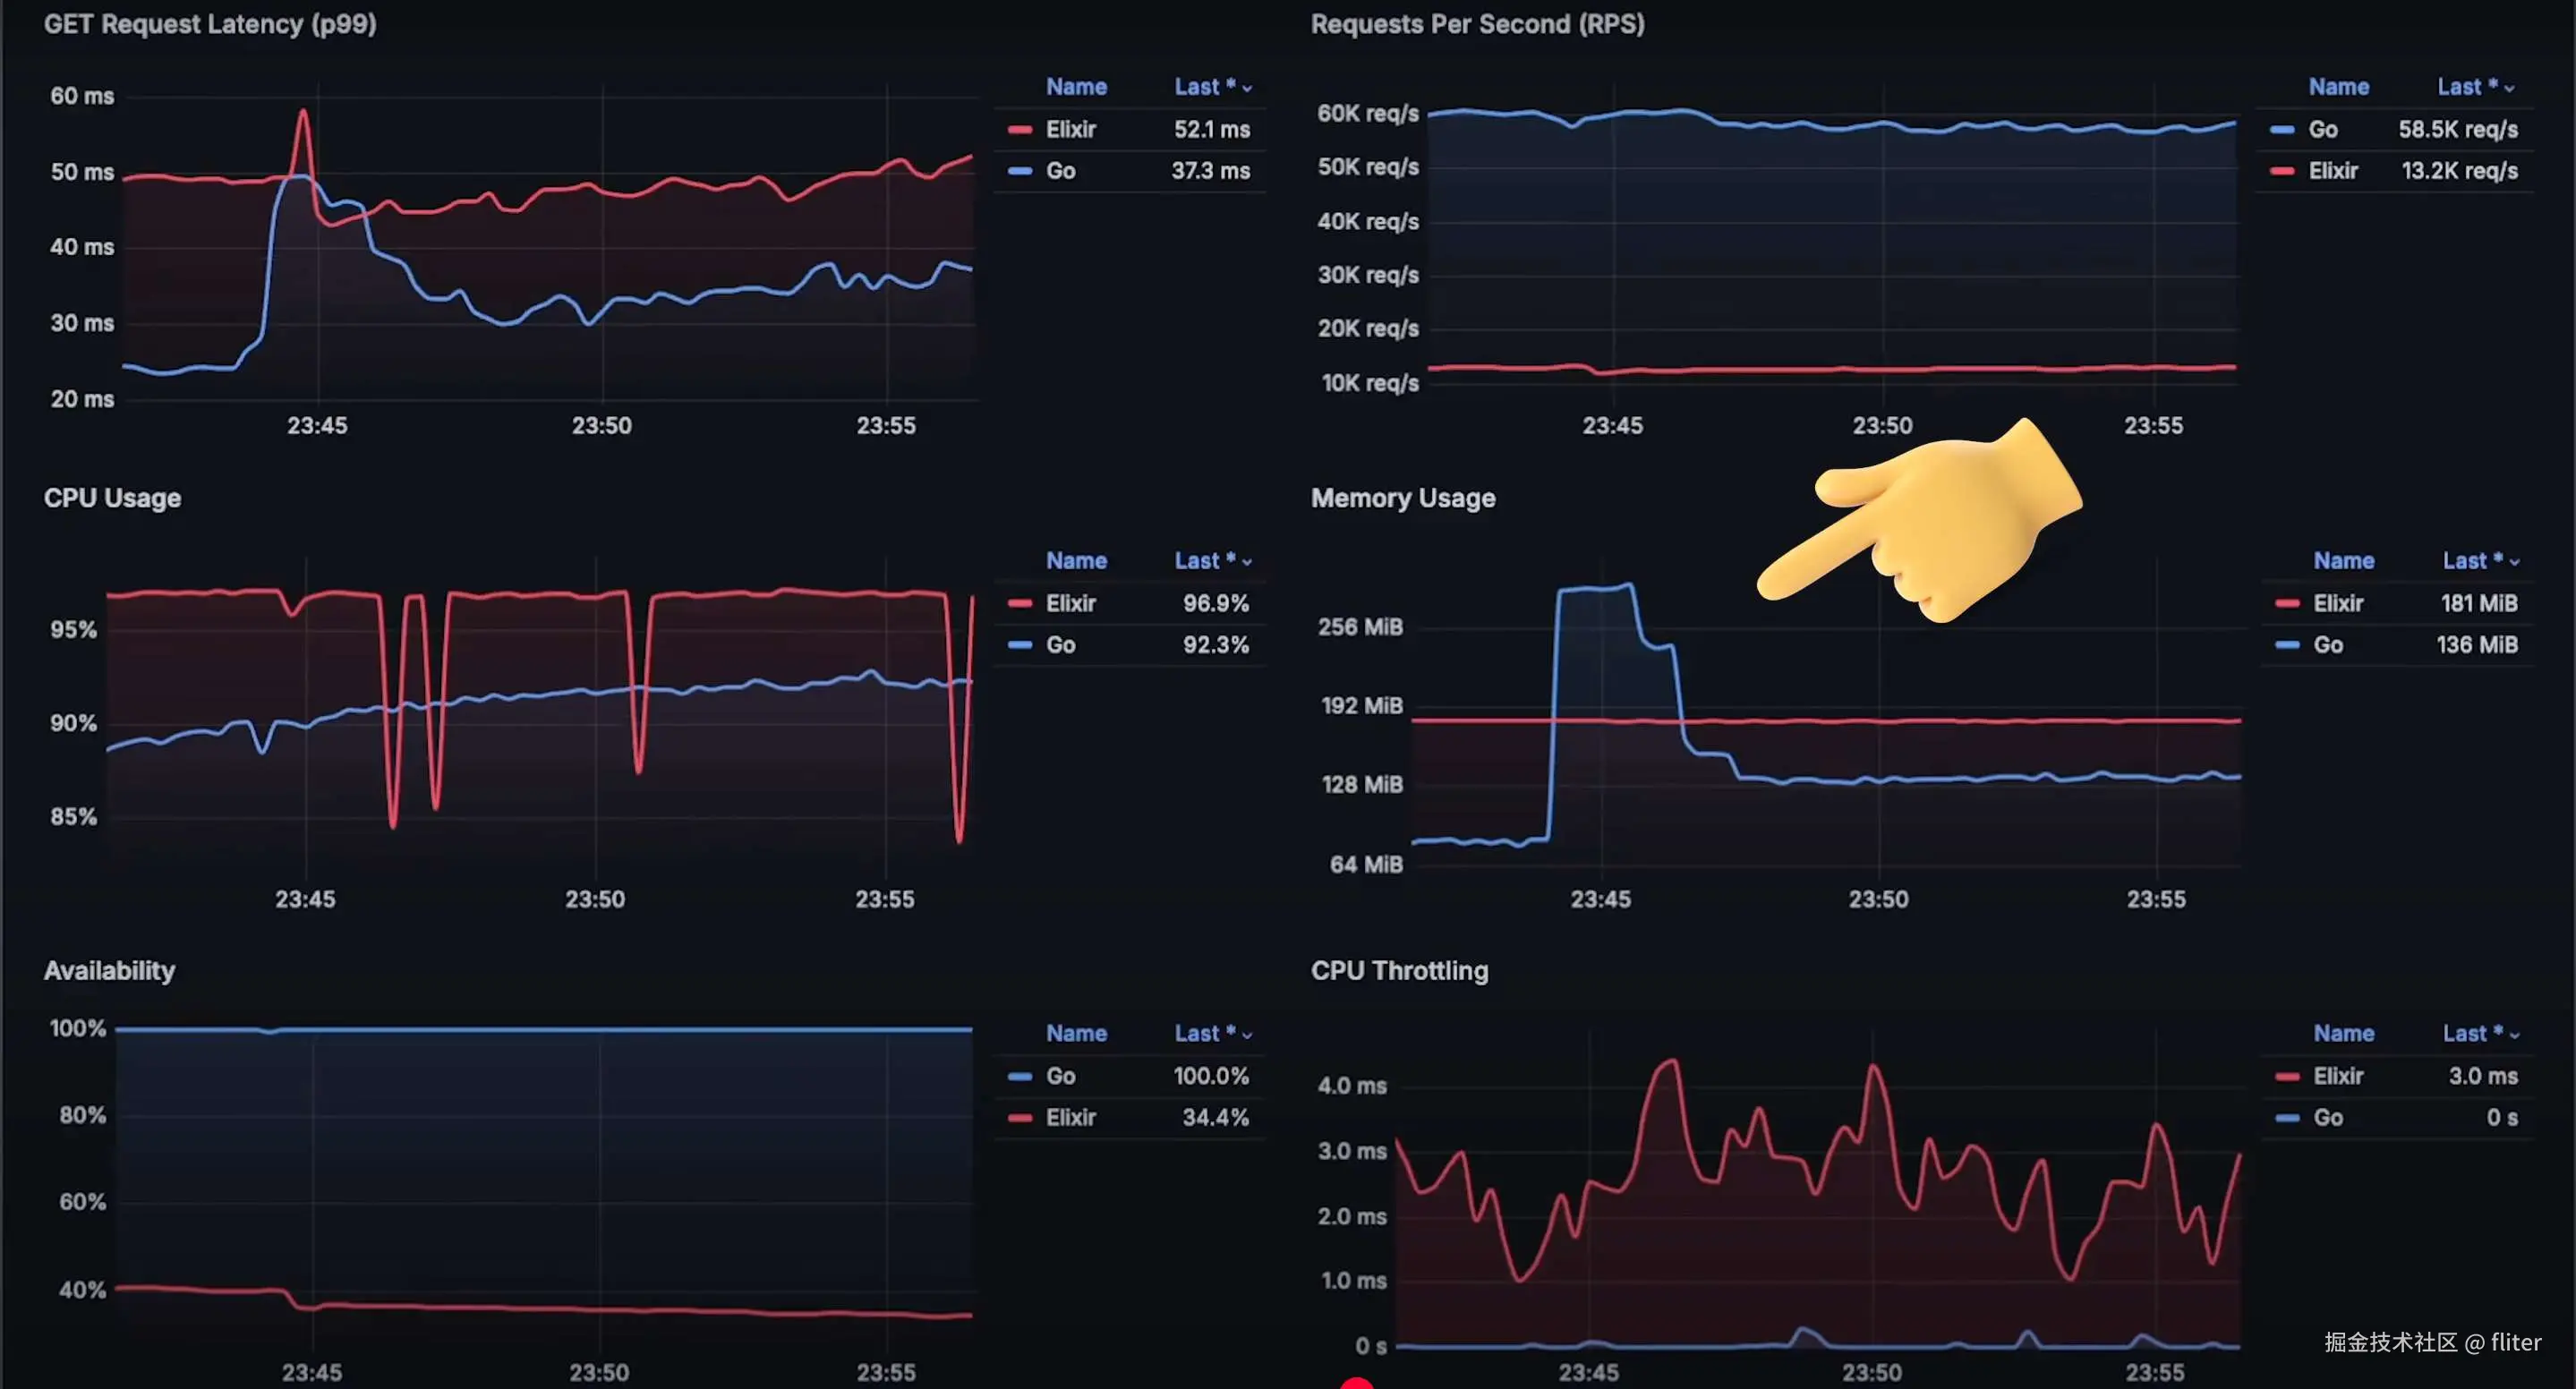Toggle Elixir series in CPU Usage legend
The height and width of the screenshot is (1389, 2576).
1070,604
